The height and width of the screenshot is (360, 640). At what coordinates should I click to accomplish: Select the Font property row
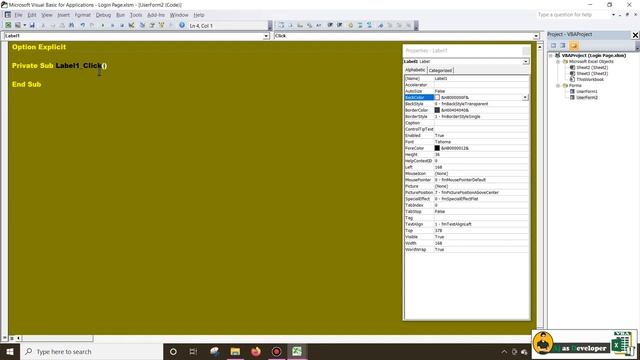467,142
